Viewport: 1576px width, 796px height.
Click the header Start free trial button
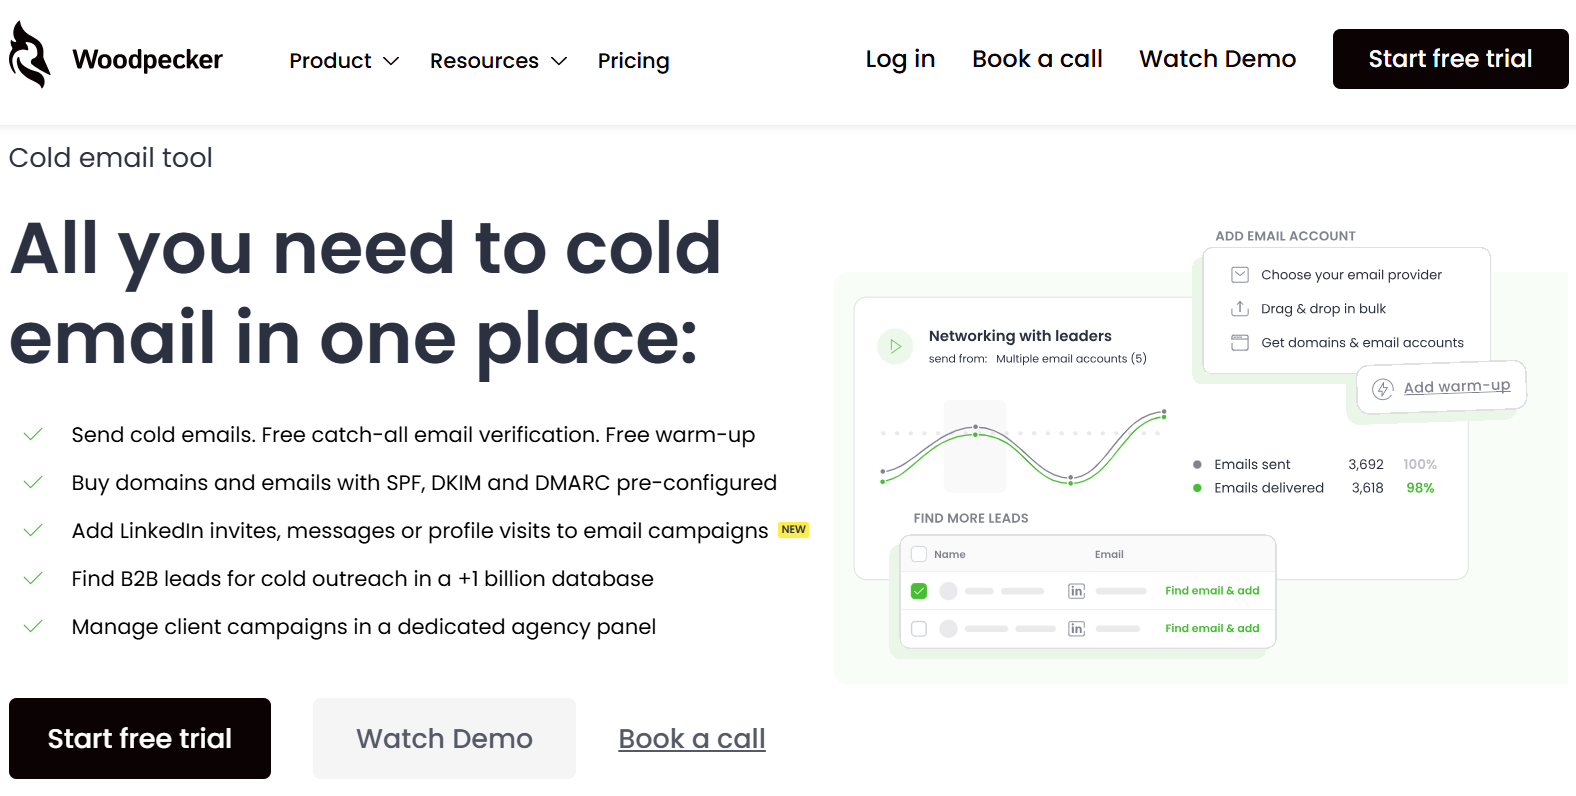tap(1450, 59)
